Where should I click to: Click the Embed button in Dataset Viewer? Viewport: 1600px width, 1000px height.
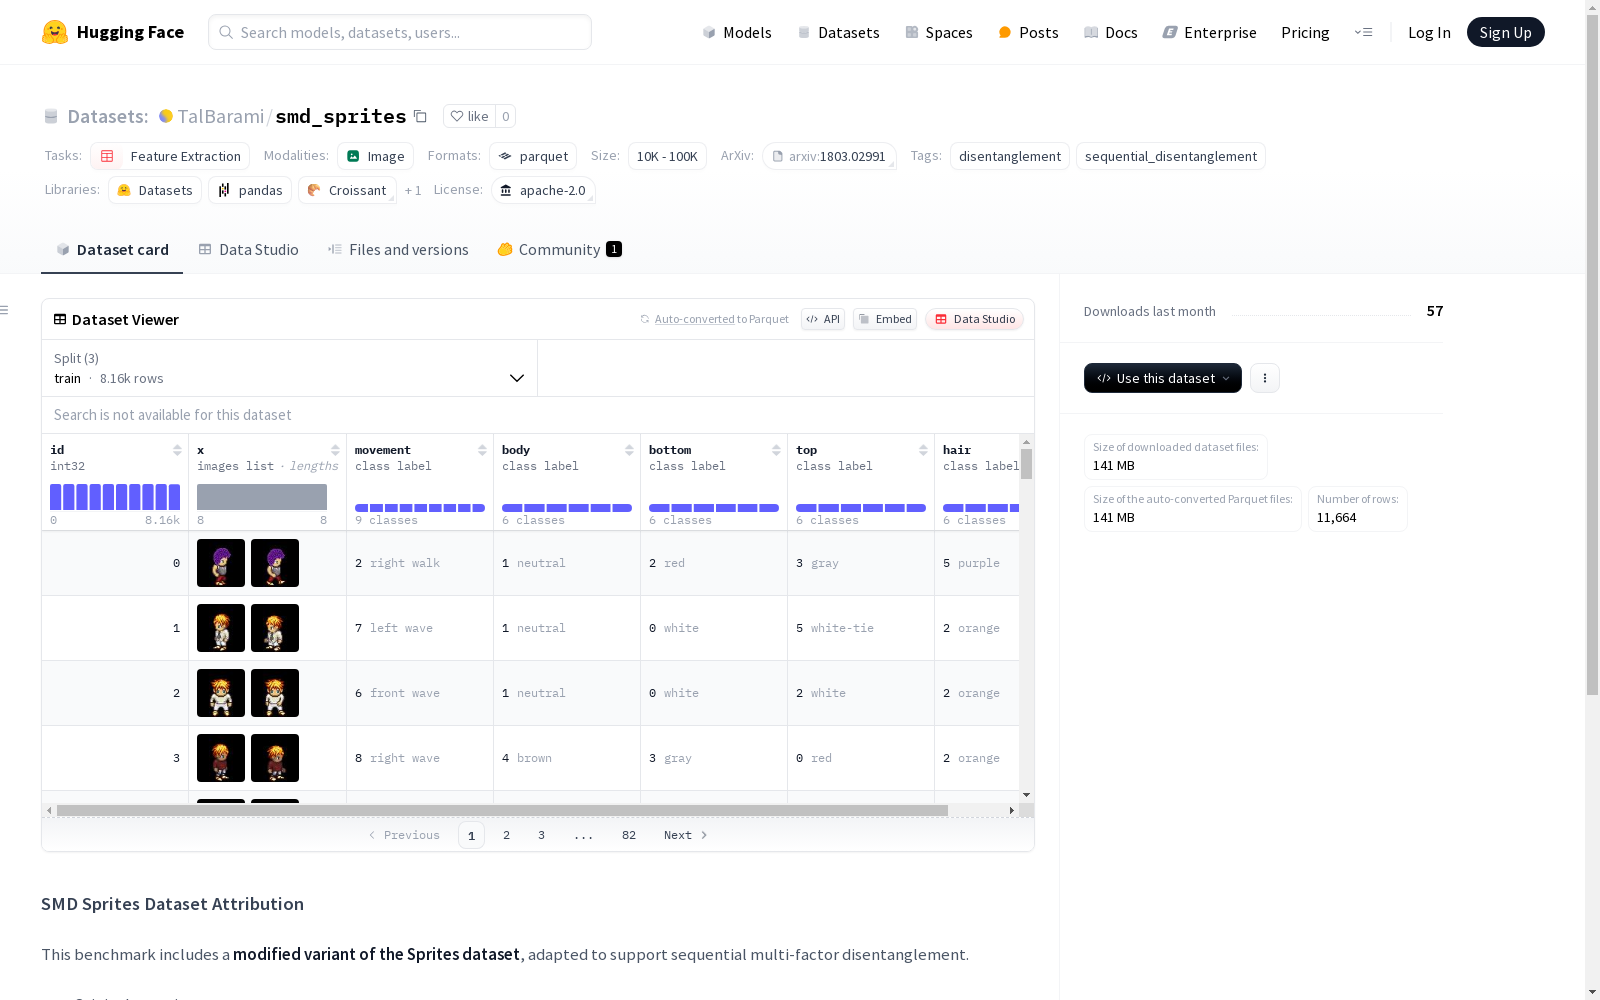tap(885, 319)
